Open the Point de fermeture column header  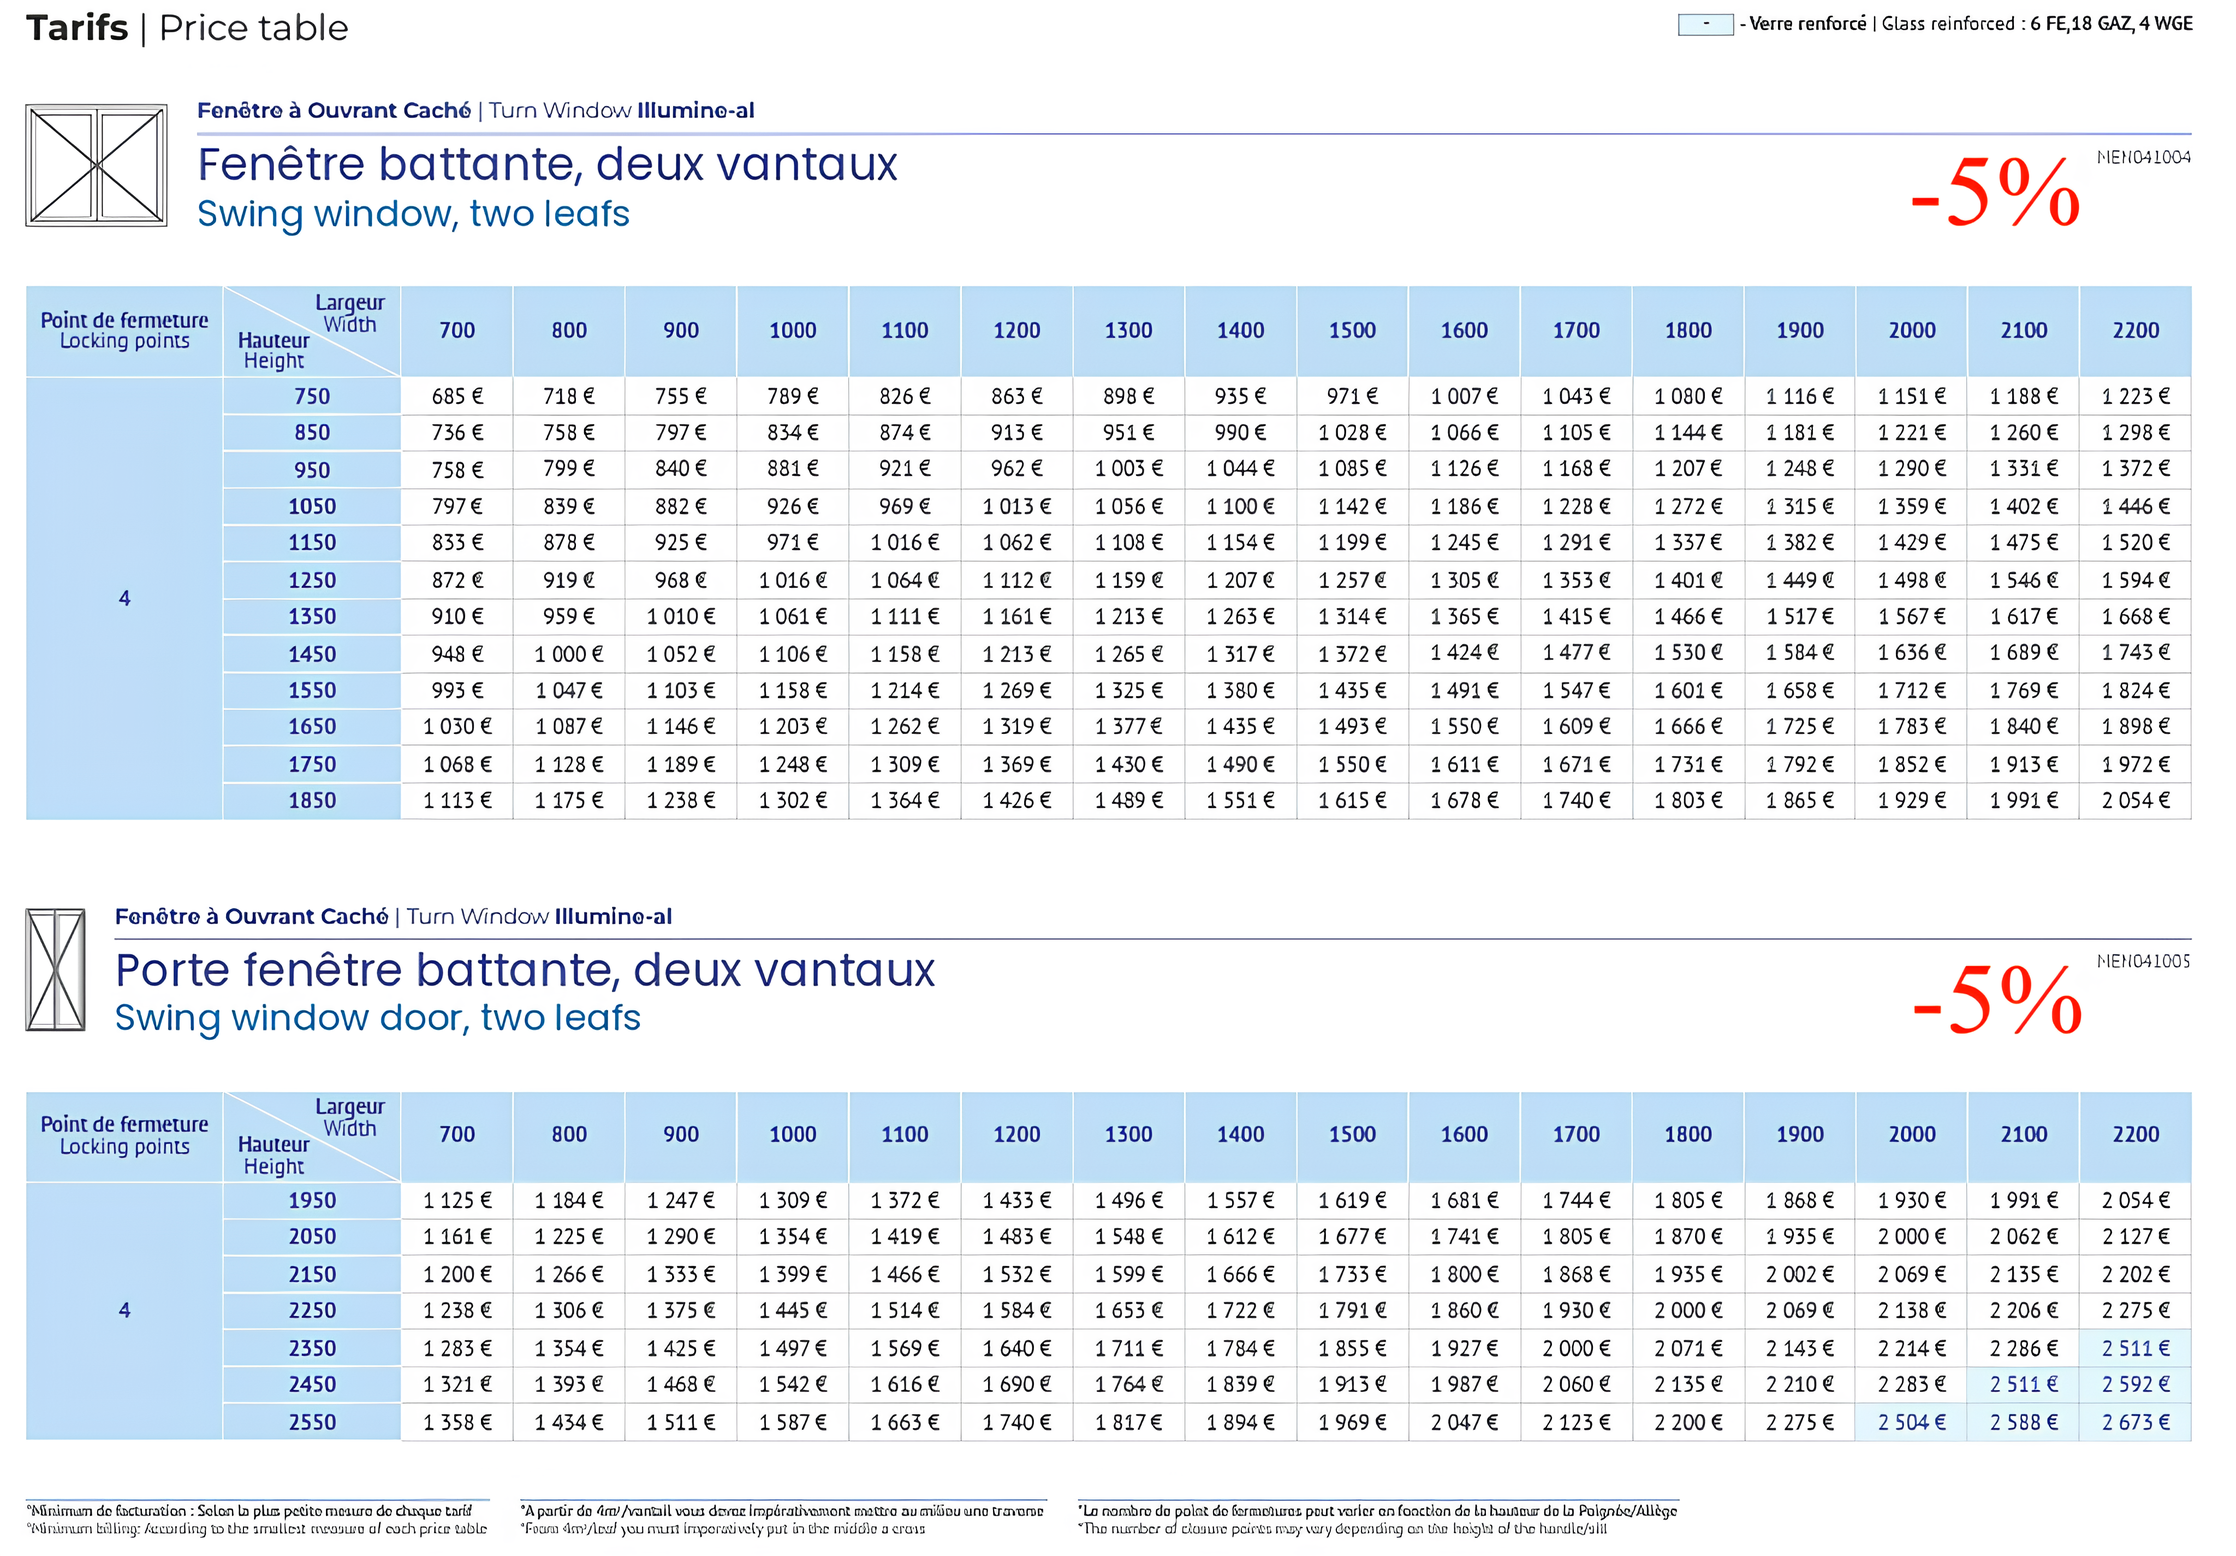tap(124, 330)
